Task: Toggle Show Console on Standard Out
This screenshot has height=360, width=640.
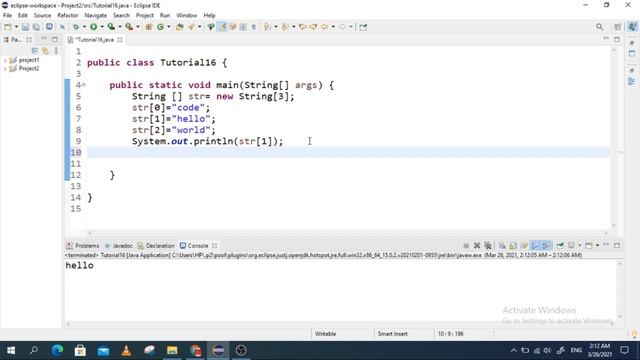Action: (x=535, y=245)
